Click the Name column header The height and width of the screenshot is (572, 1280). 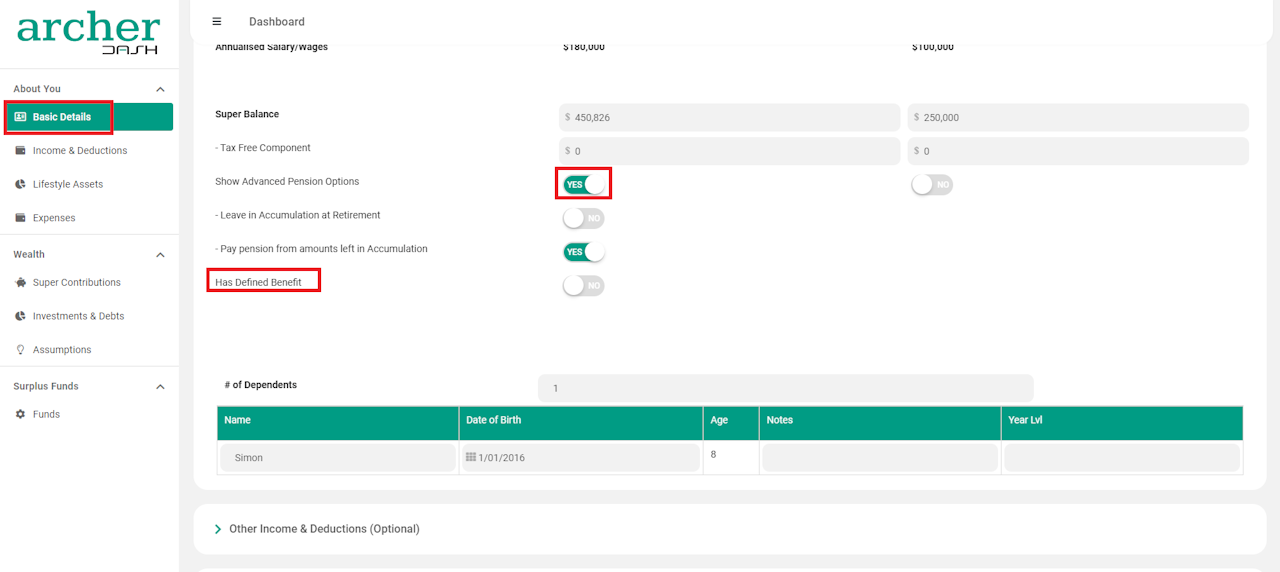[x=338, y=421]
